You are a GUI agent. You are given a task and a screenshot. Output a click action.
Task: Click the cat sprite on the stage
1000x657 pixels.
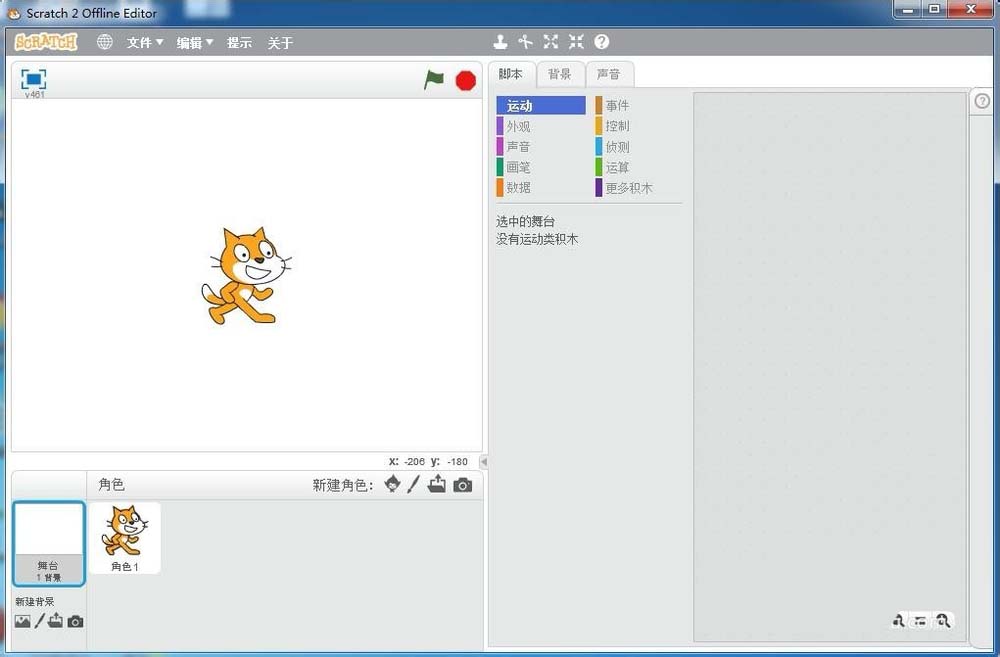click(x=246, y=276)
